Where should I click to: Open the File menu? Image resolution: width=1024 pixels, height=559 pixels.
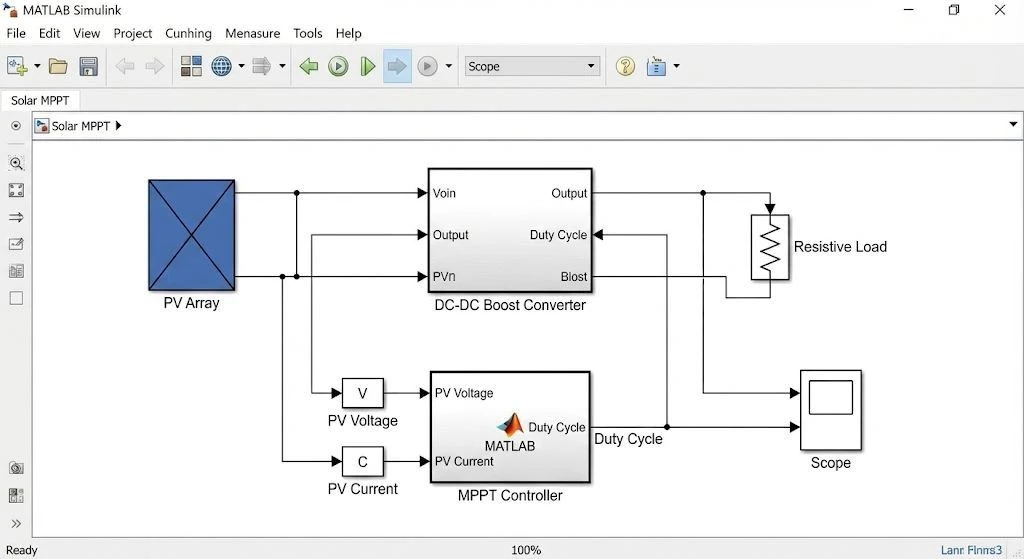pyautogui.click(x=16, y=33)
